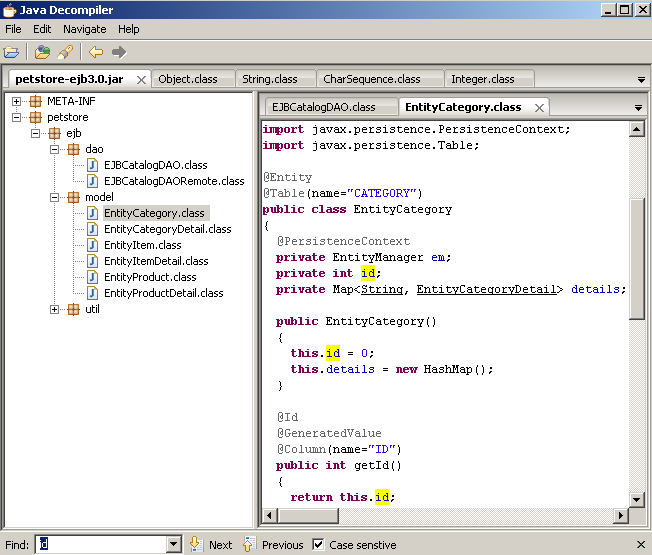Close the EntityCategory.class editor tab

[540, 107]
